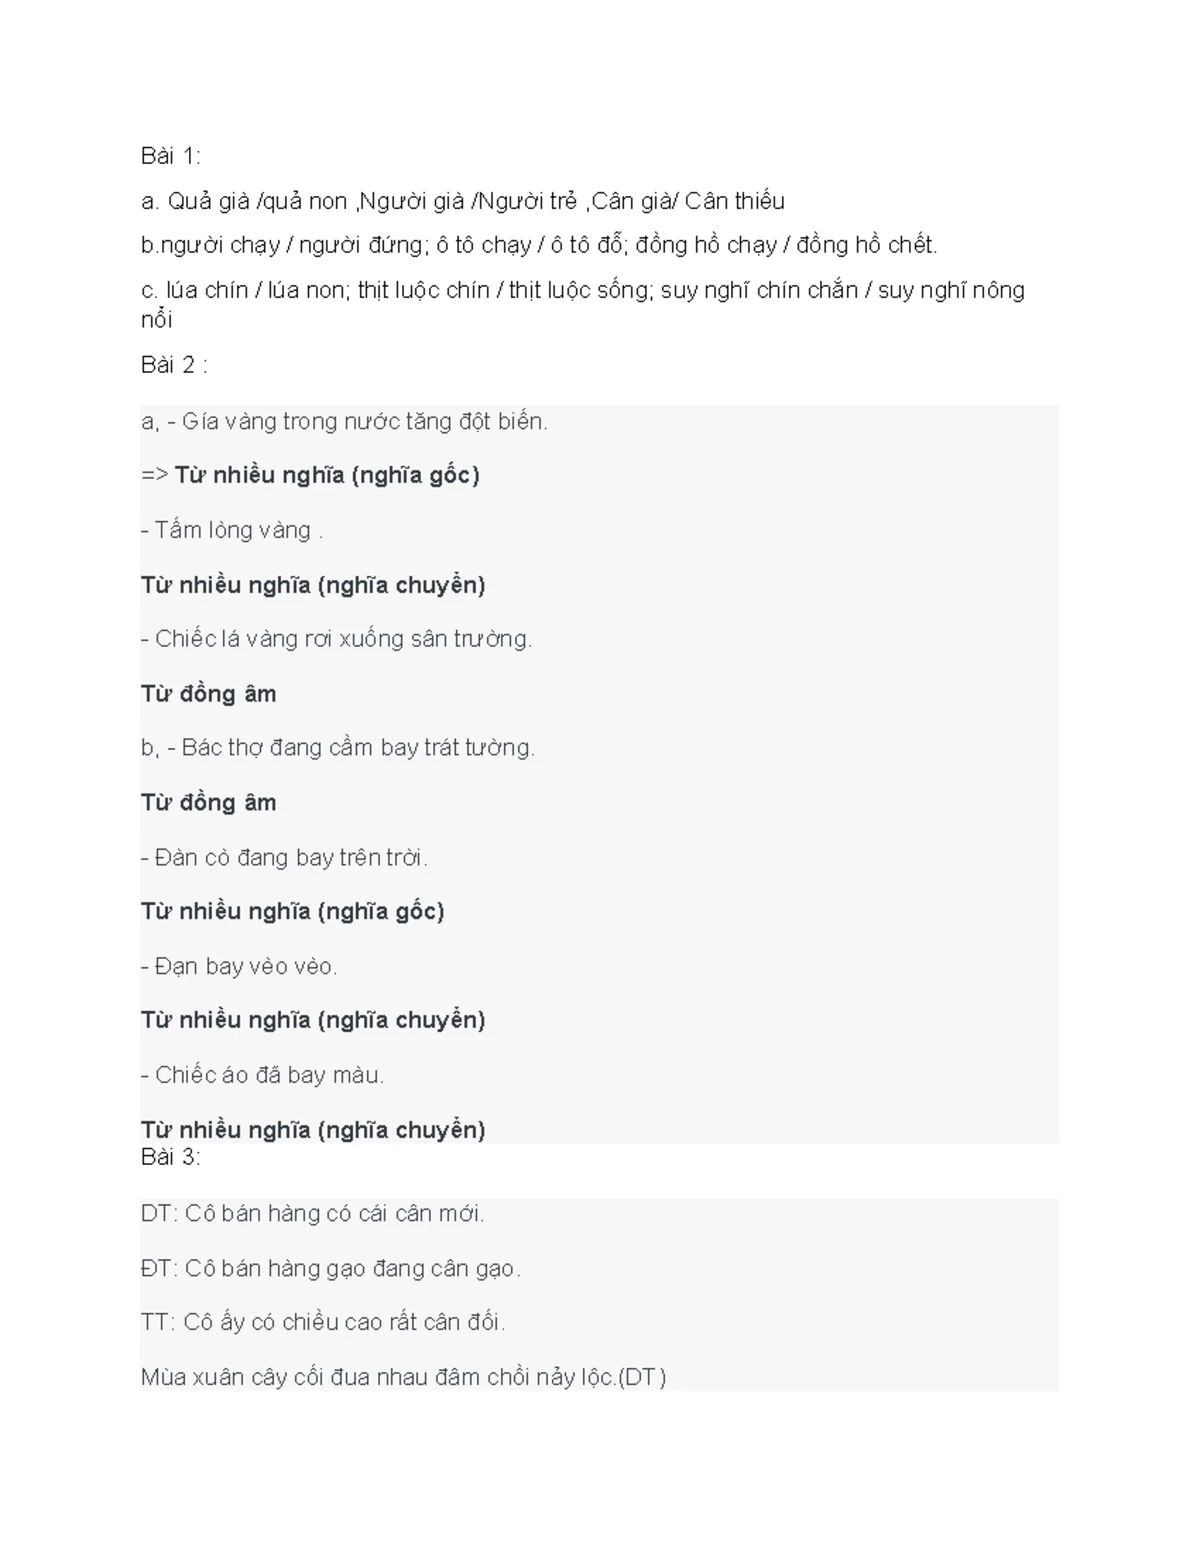Click the sentence "Bác thợ đang cầm bay trát tường"
This screenshot has height=1553, width=1200.
tap(358, 748)
